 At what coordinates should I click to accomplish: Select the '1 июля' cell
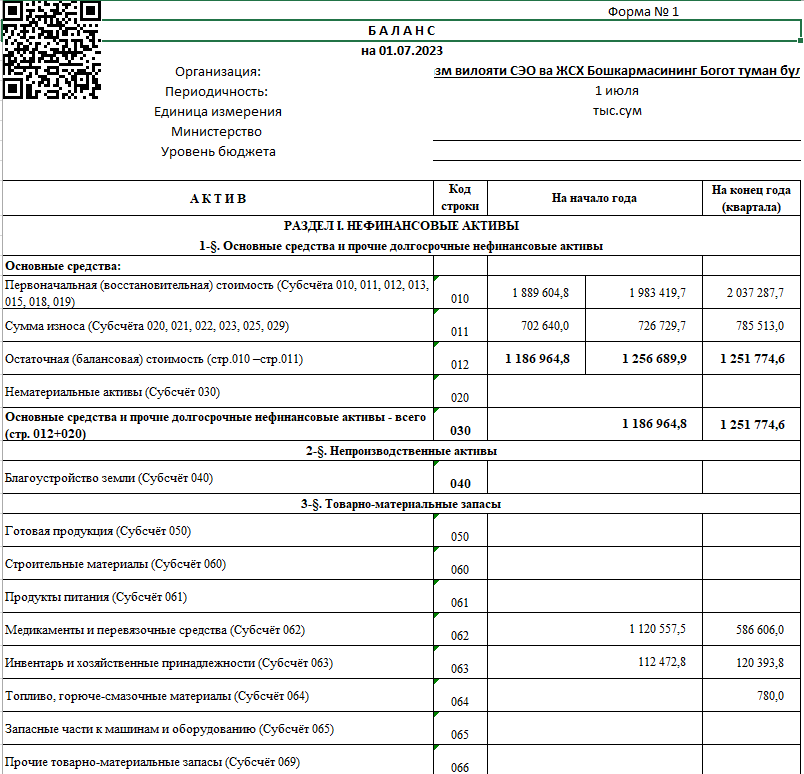(616, 91)
